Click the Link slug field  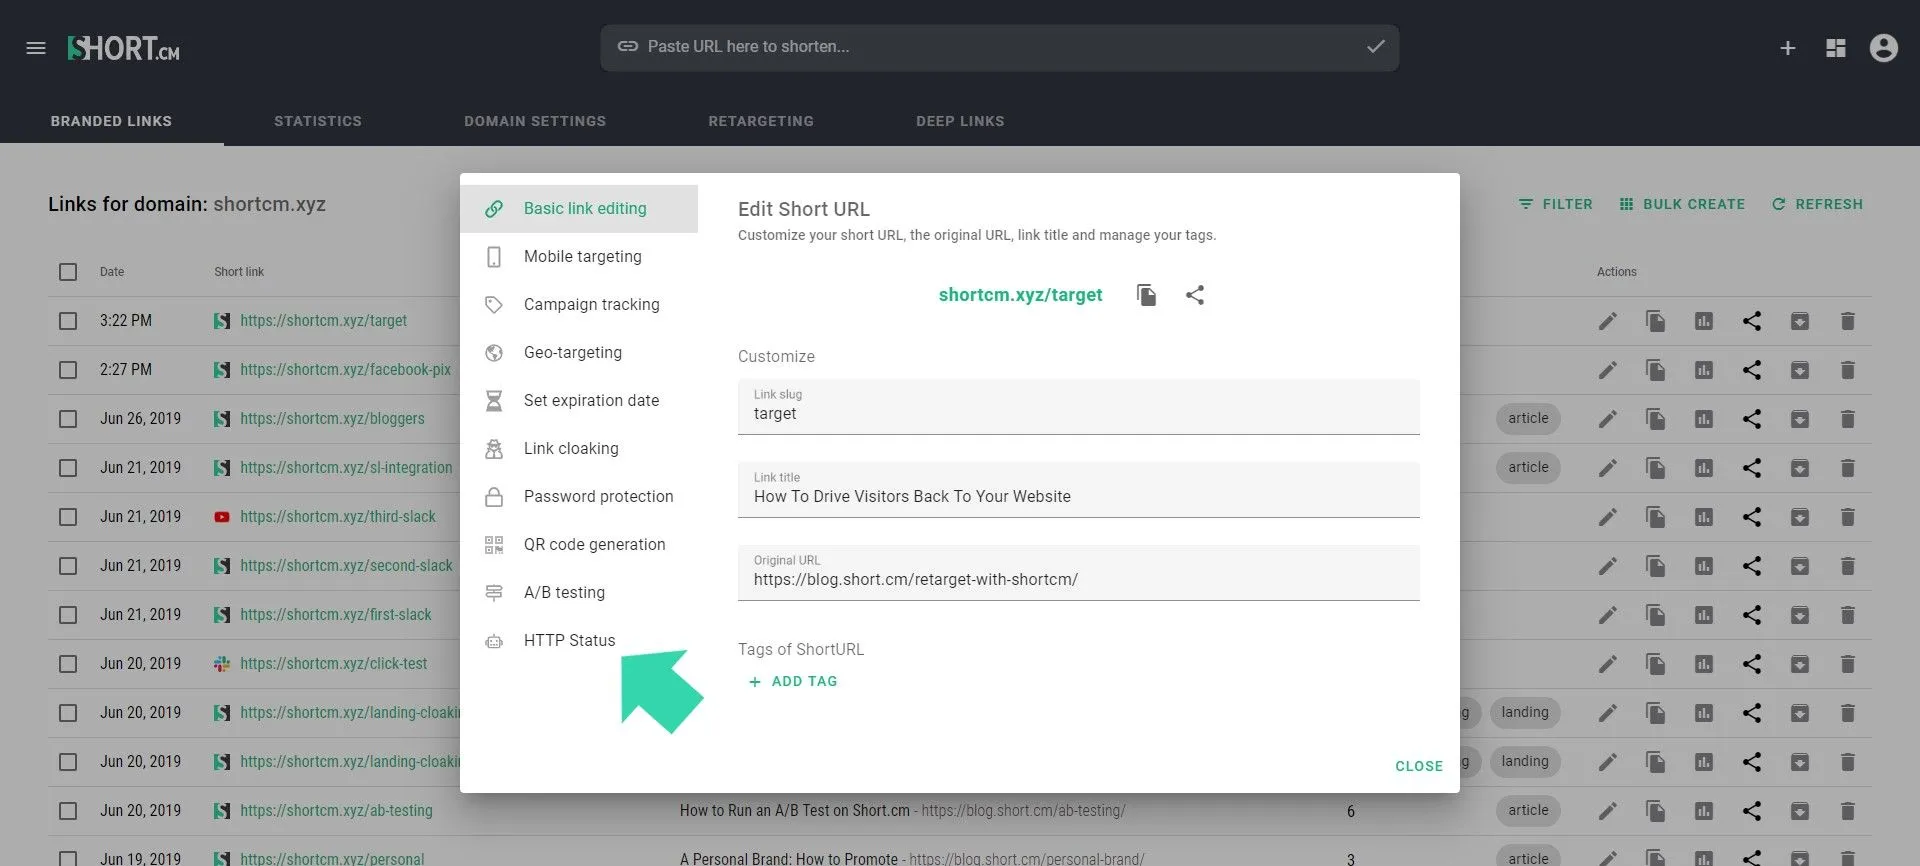(x=1079, y=407)
